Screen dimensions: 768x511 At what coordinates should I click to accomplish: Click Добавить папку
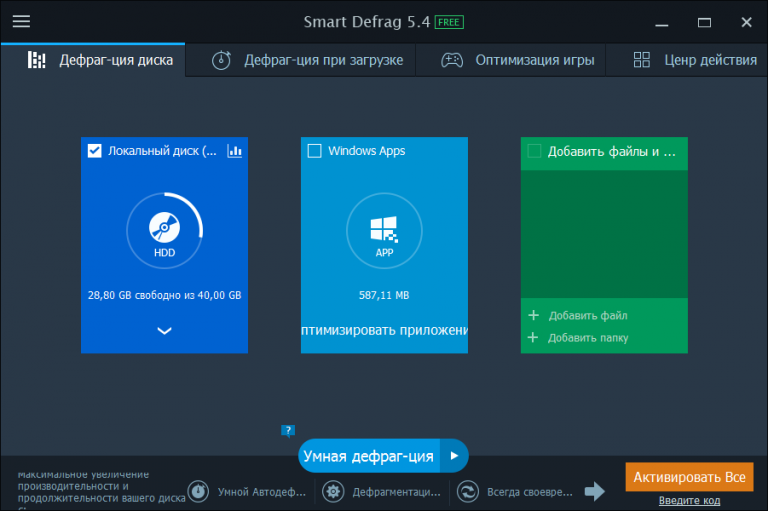point(588,338)
